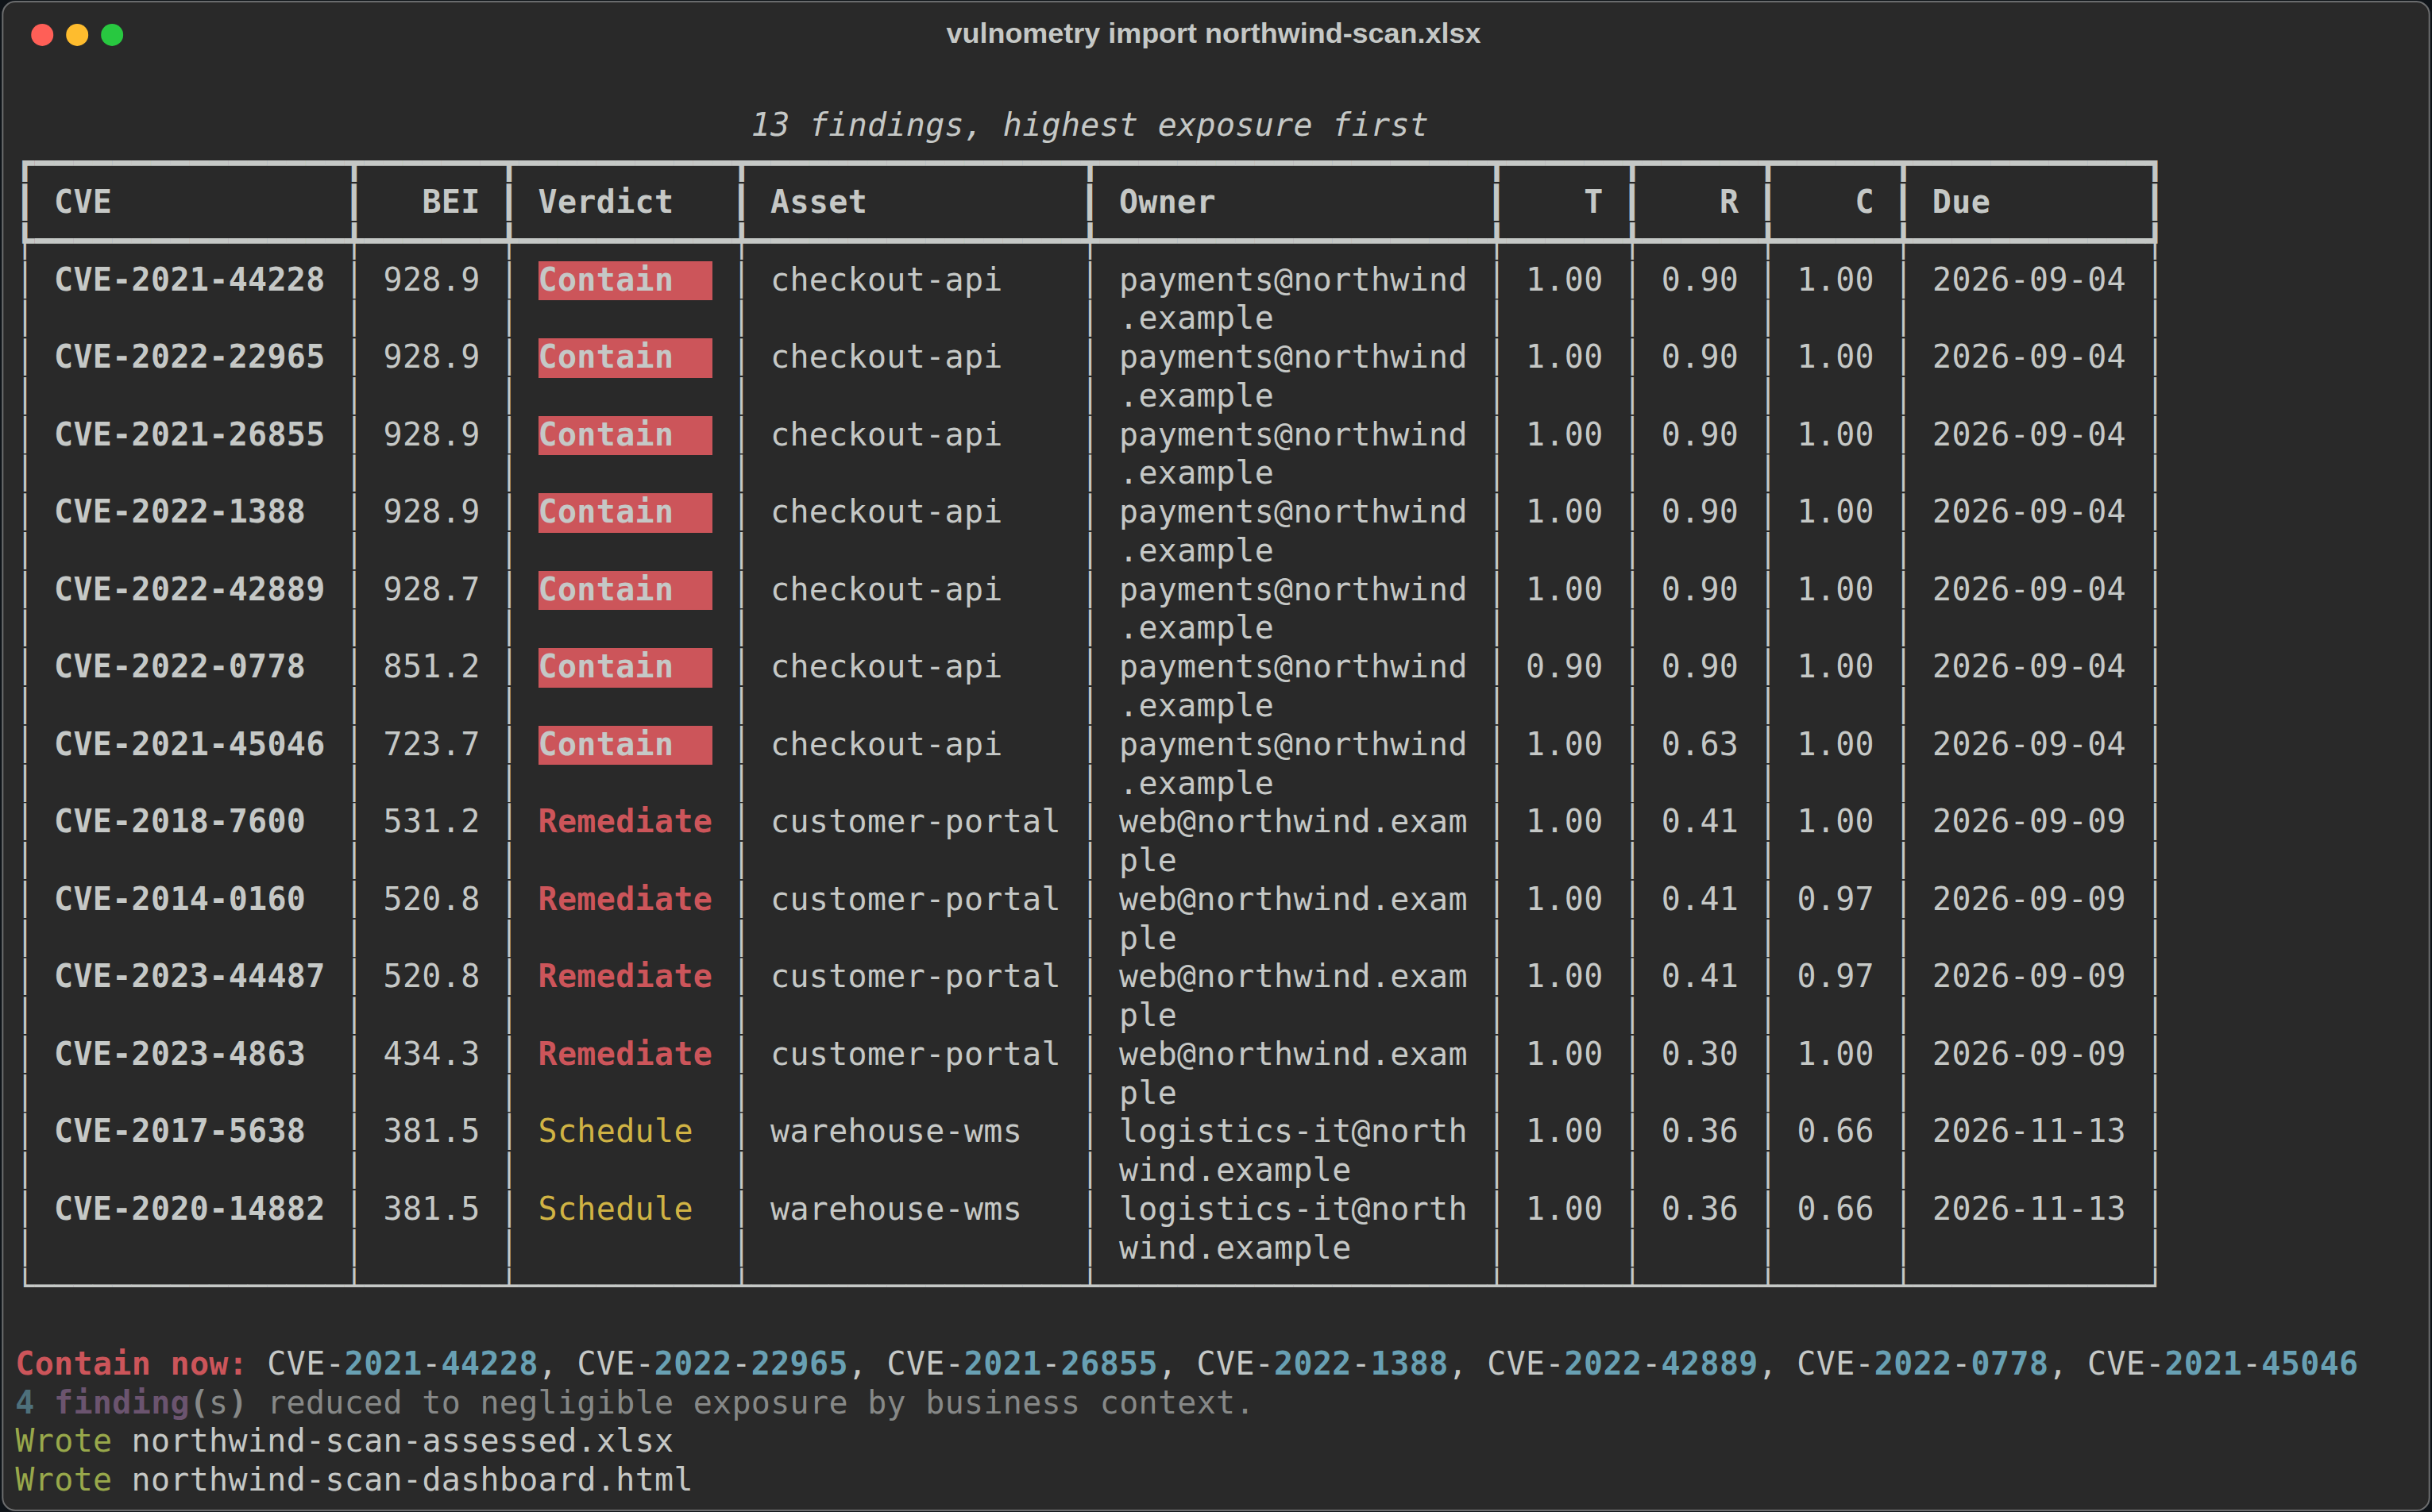Select the CVE-2023-44487 row cell
Image resolution: width=2432 pixels, height=1512 pixels.
click(x=189, y=977)
